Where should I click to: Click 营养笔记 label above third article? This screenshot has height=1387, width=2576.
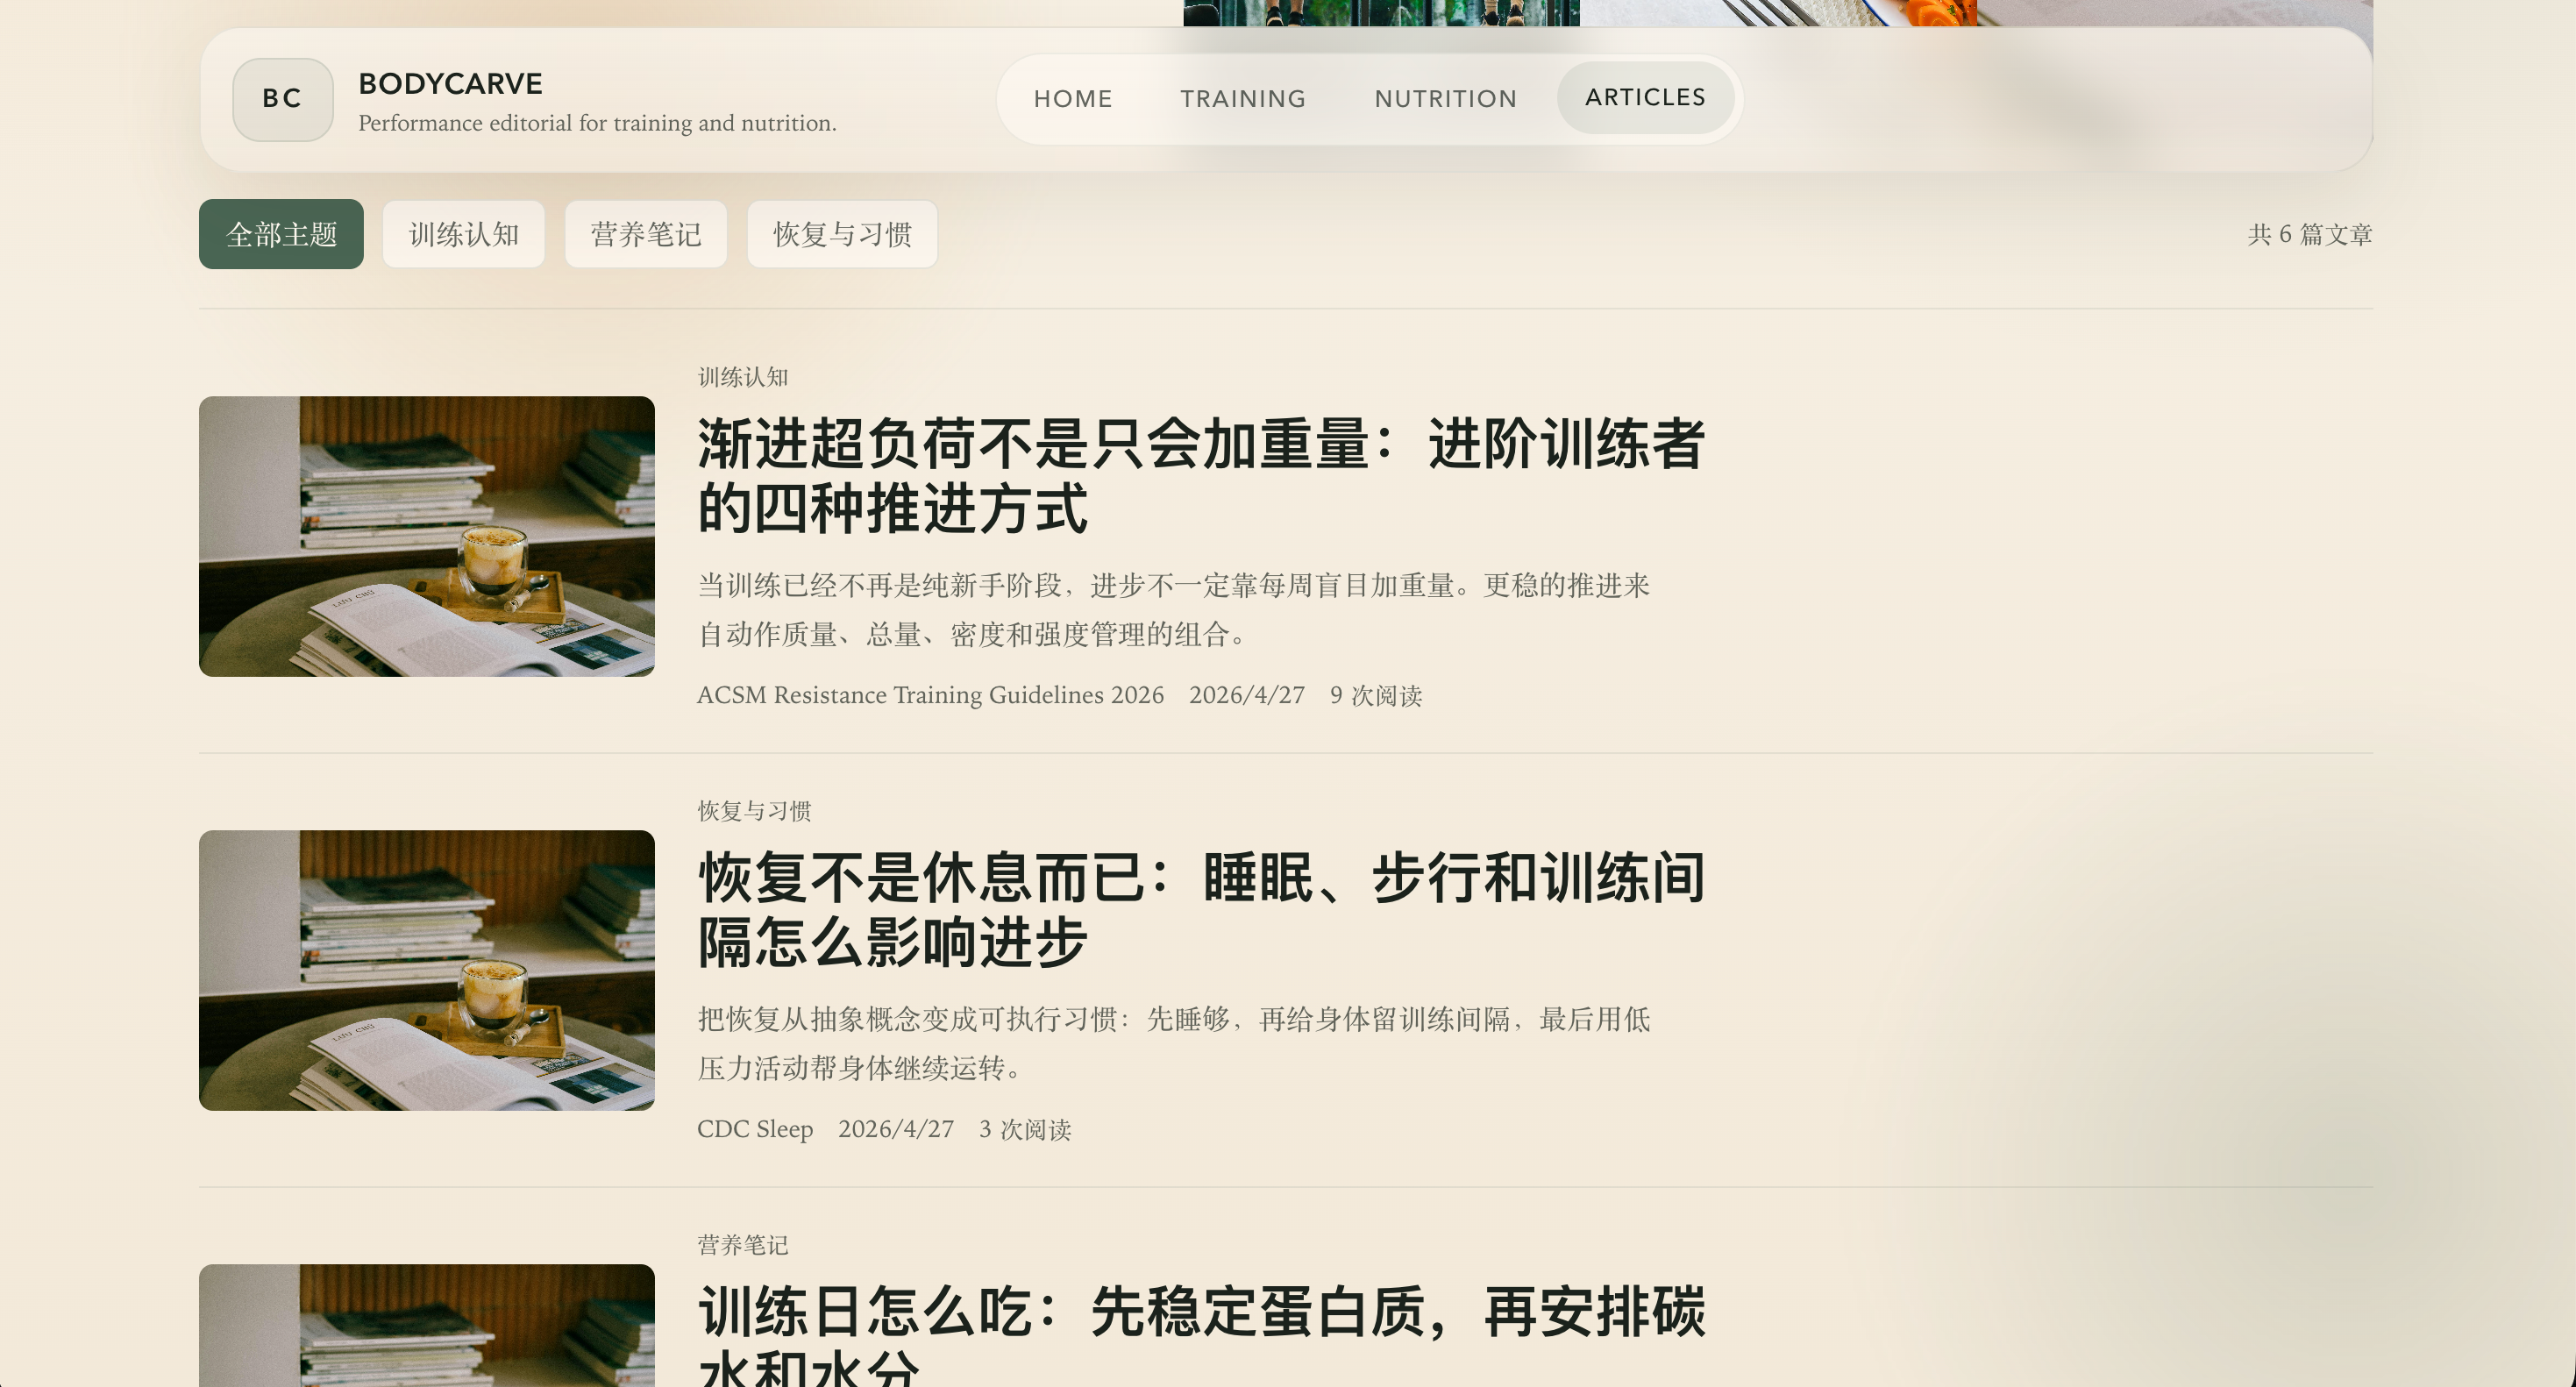pos(743,1245)
